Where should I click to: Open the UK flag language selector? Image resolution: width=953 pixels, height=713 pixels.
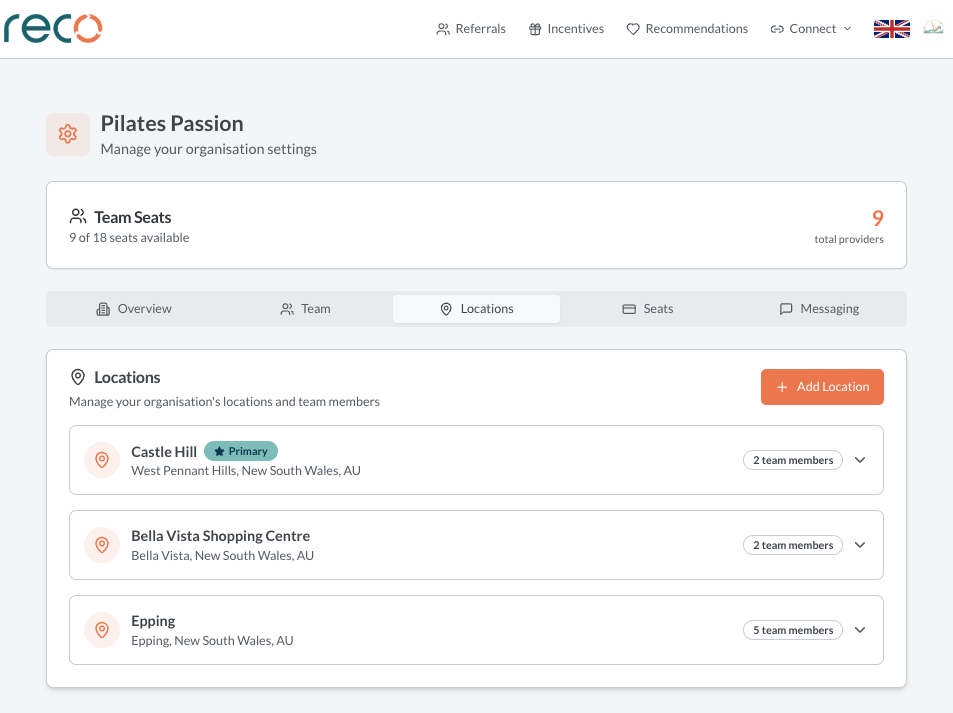(x=891, y=29)
